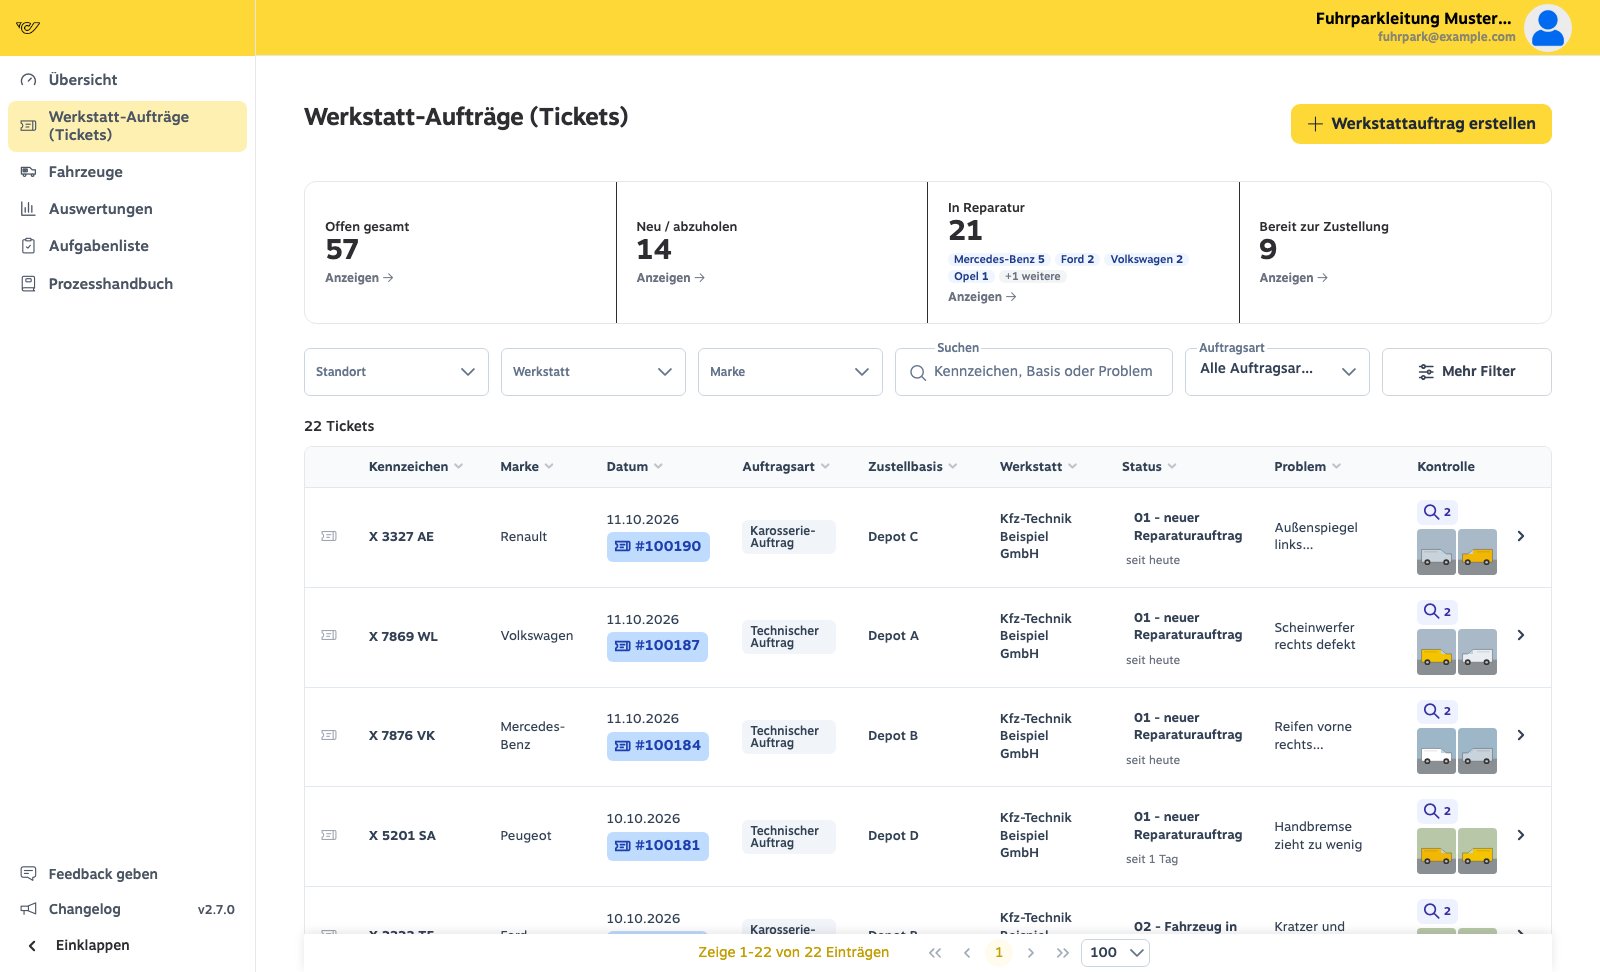This screenshot has height=972, width=1600.
Task: Click ticket icon for row X 7876 VK
Action: coord(329,736)
